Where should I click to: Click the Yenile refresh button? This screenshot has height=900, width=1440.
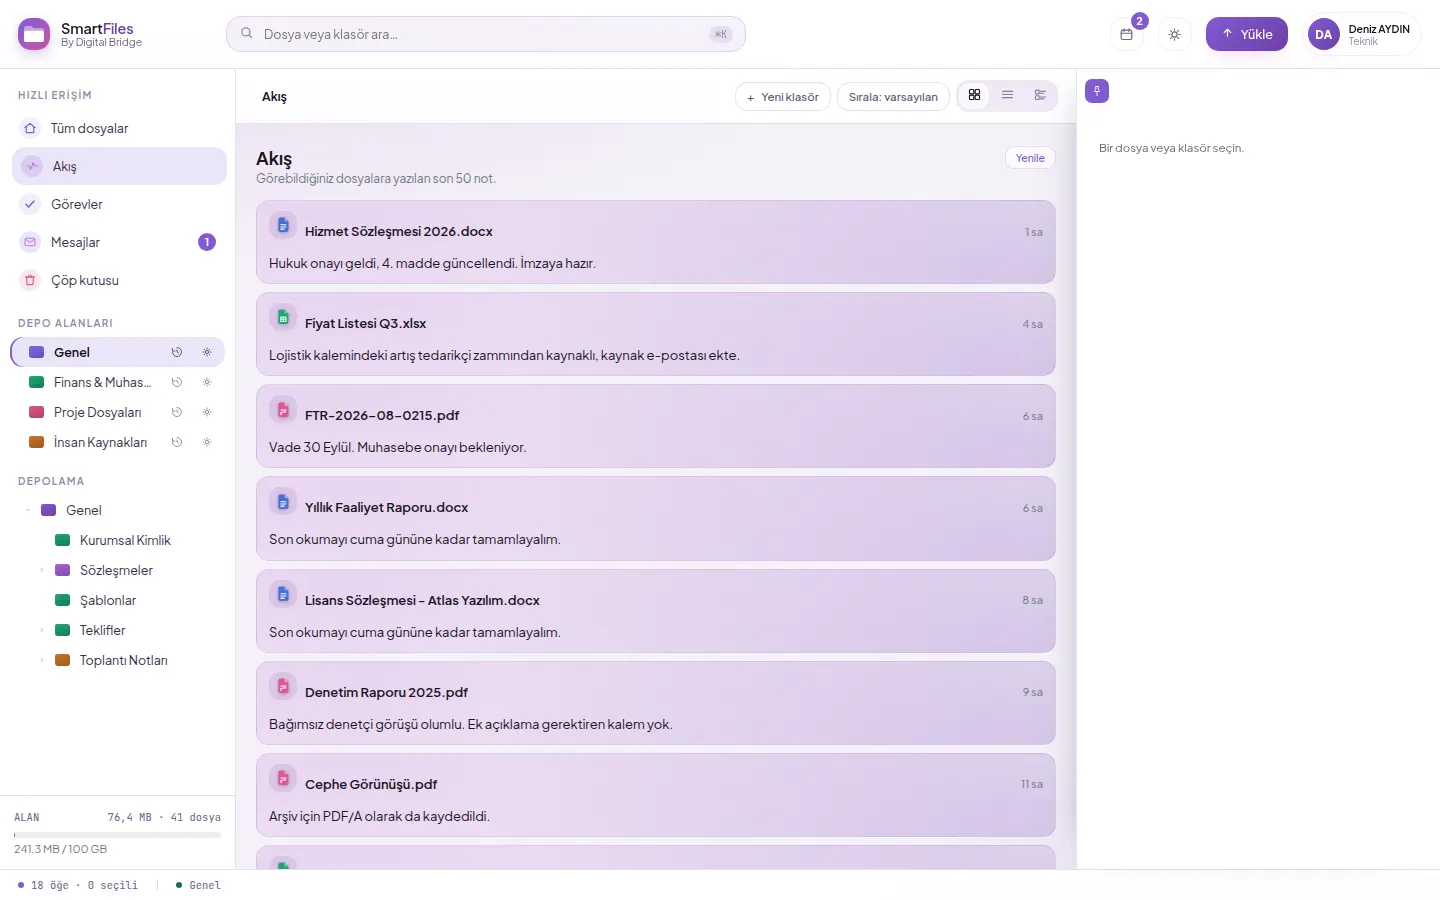tap(1030, 158)
